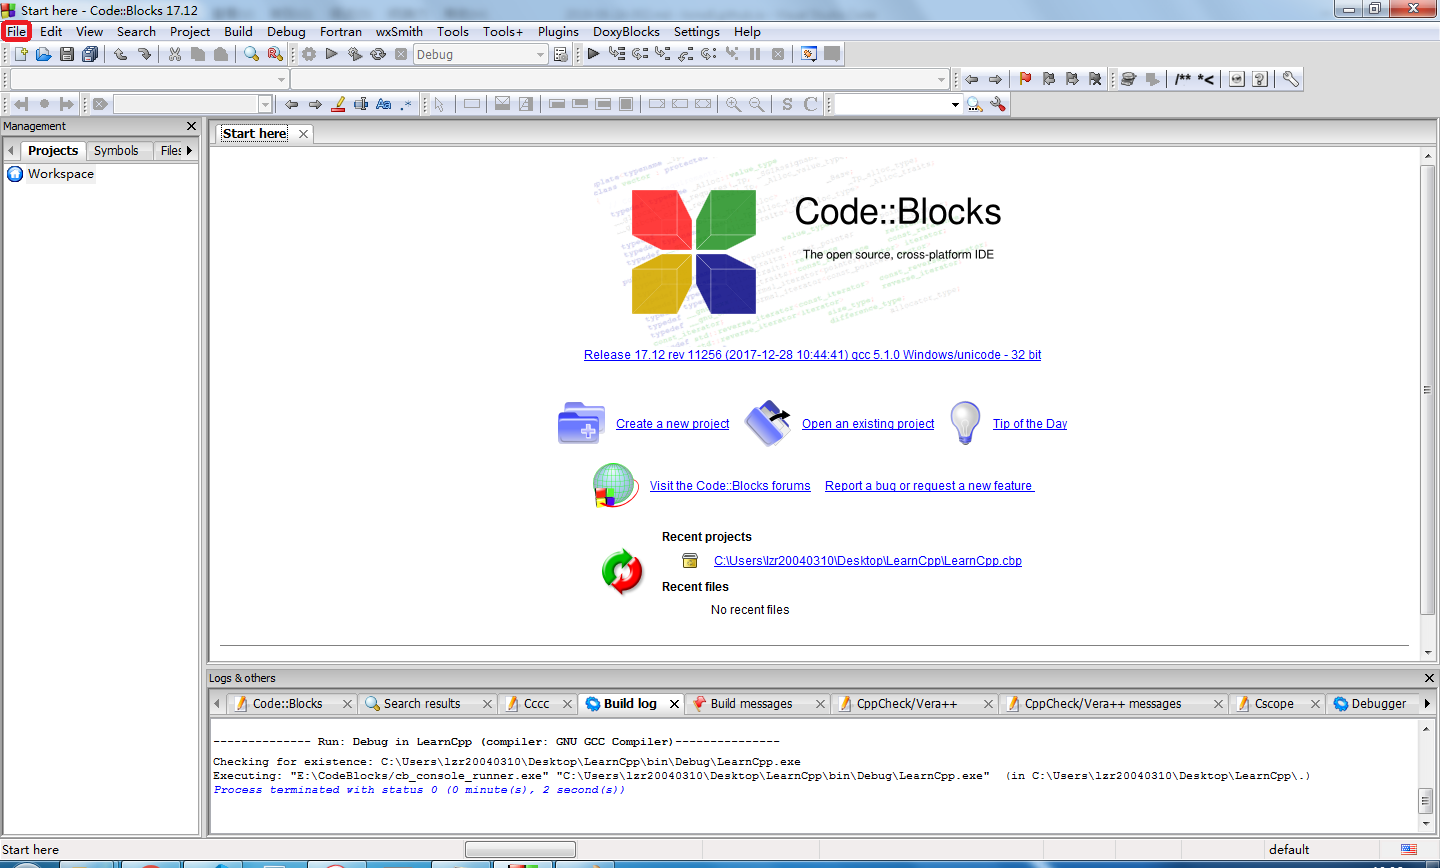Click the green-red refresh arrows icon
This screenshot has width=1440, height=868.
[x=622, y=572]
